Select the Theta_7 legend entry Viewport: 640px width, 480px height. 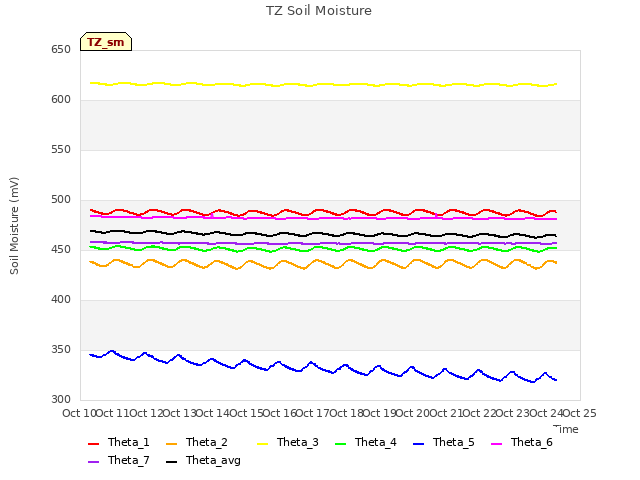pyautogui.click(x=119, y=460)
